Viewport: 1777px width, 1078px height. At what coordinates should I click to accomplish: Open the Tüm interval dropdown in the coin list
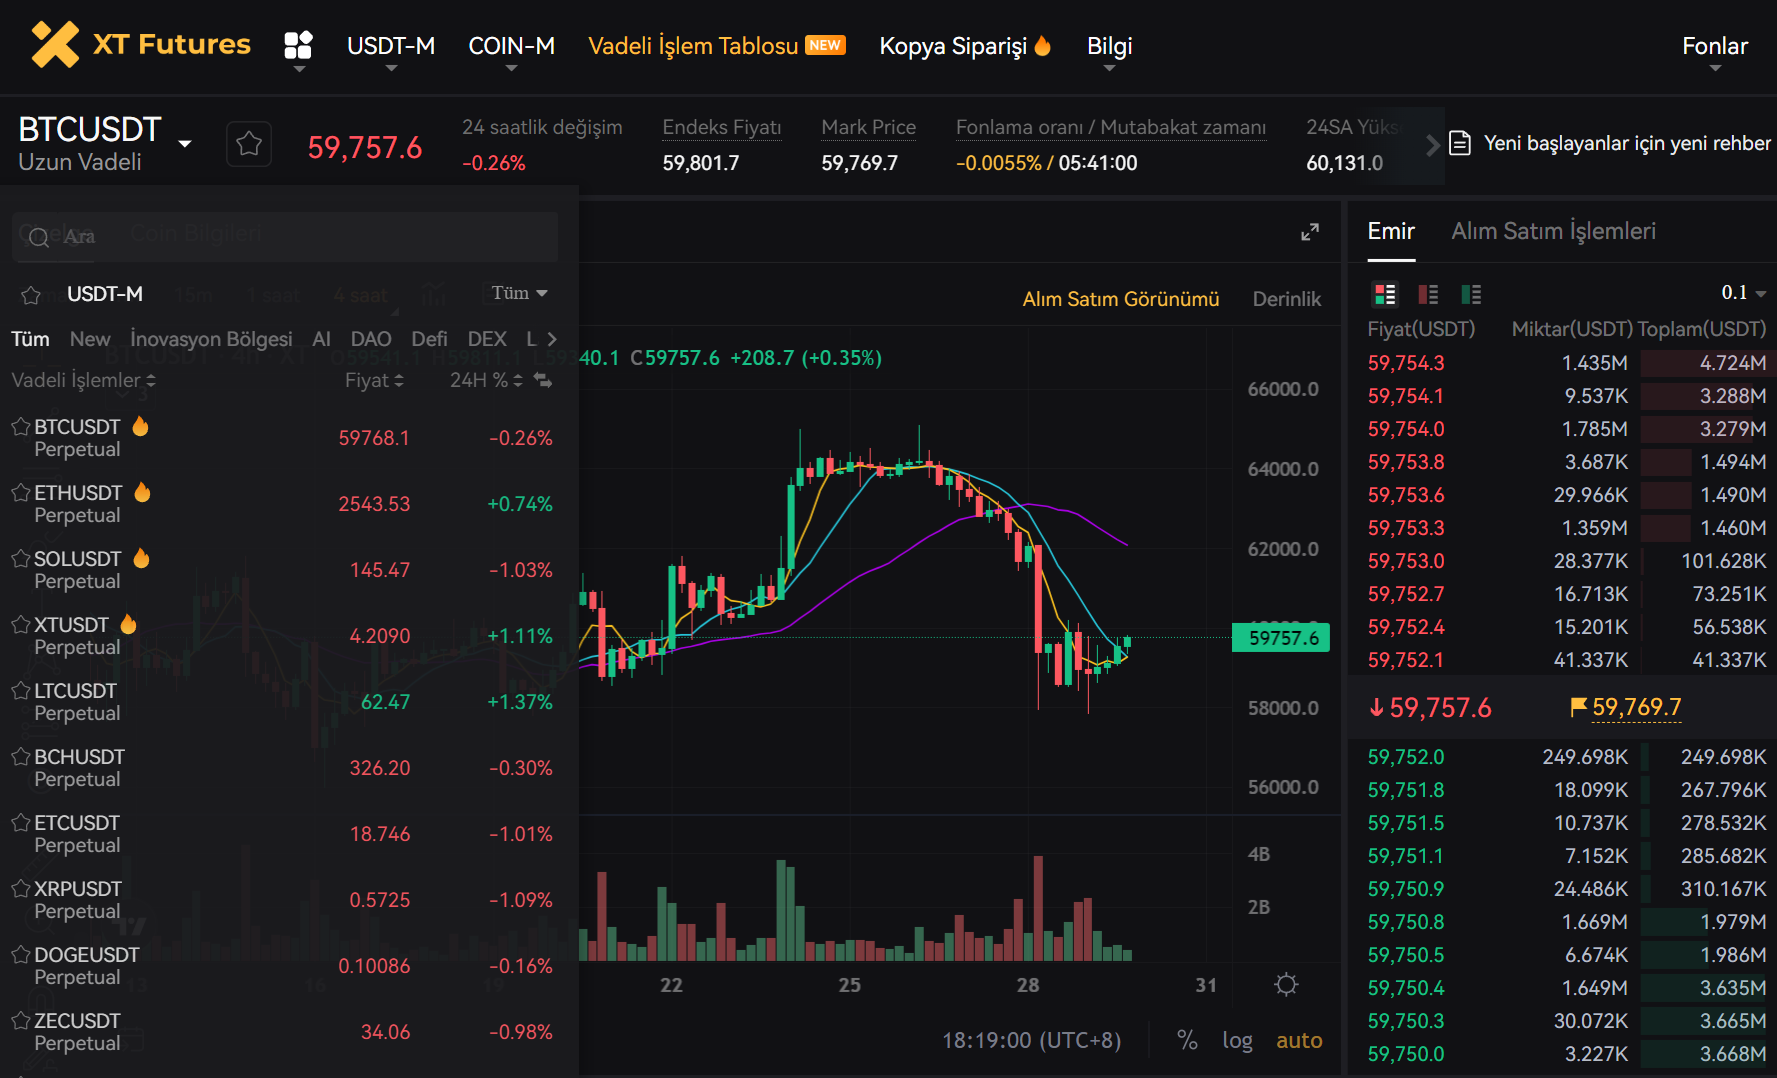pyautogui.click(x=517, y=293)
